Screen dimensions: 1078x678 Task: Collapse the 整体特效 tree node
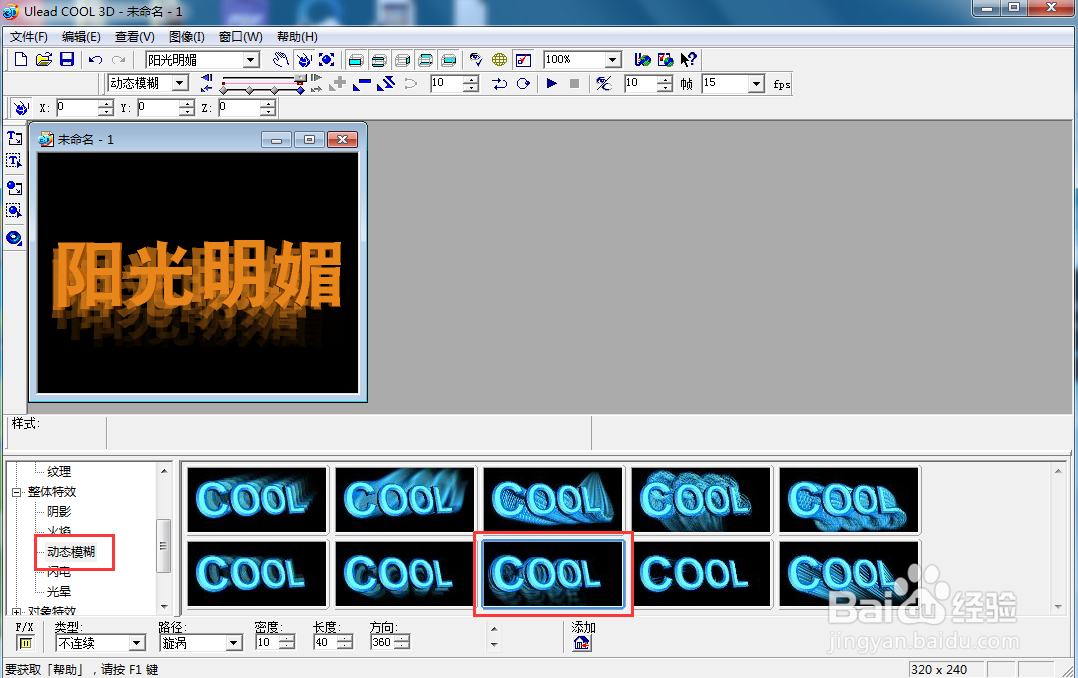coord(16,492)
